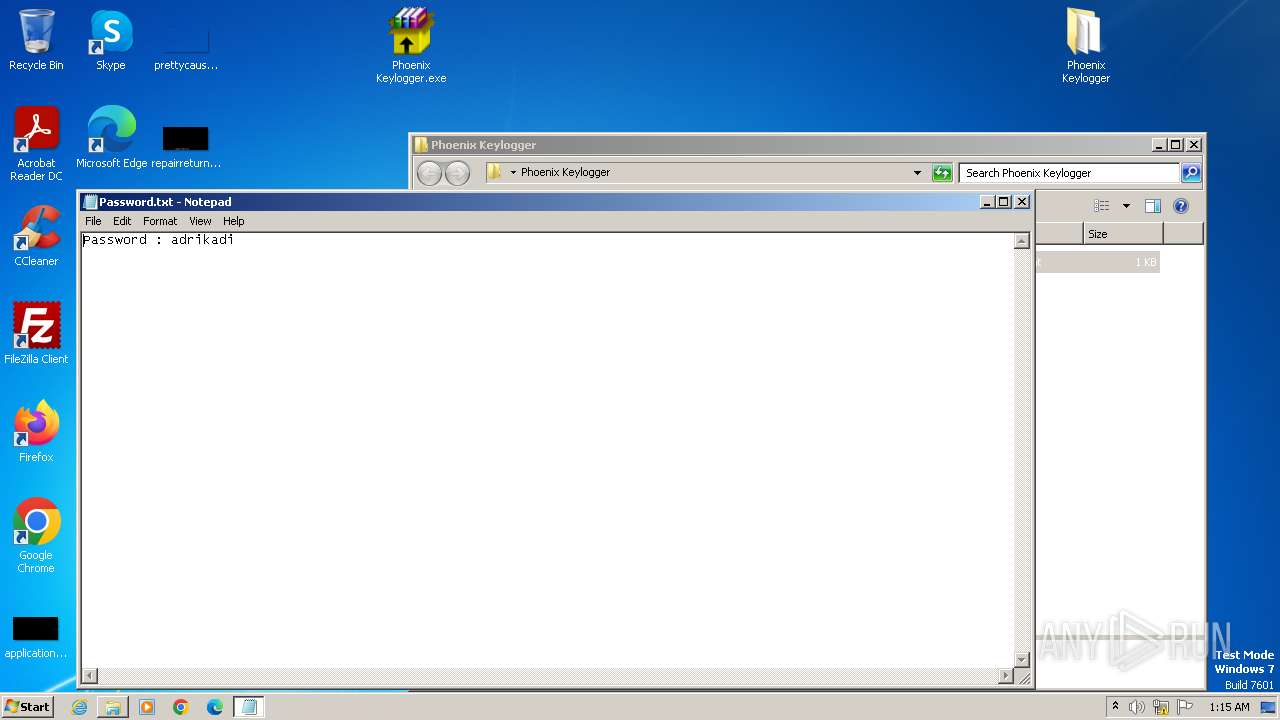Change Explorer view icon
Image resolution: width=1280 pixels, height=720 pixels.
point(1102,206)
